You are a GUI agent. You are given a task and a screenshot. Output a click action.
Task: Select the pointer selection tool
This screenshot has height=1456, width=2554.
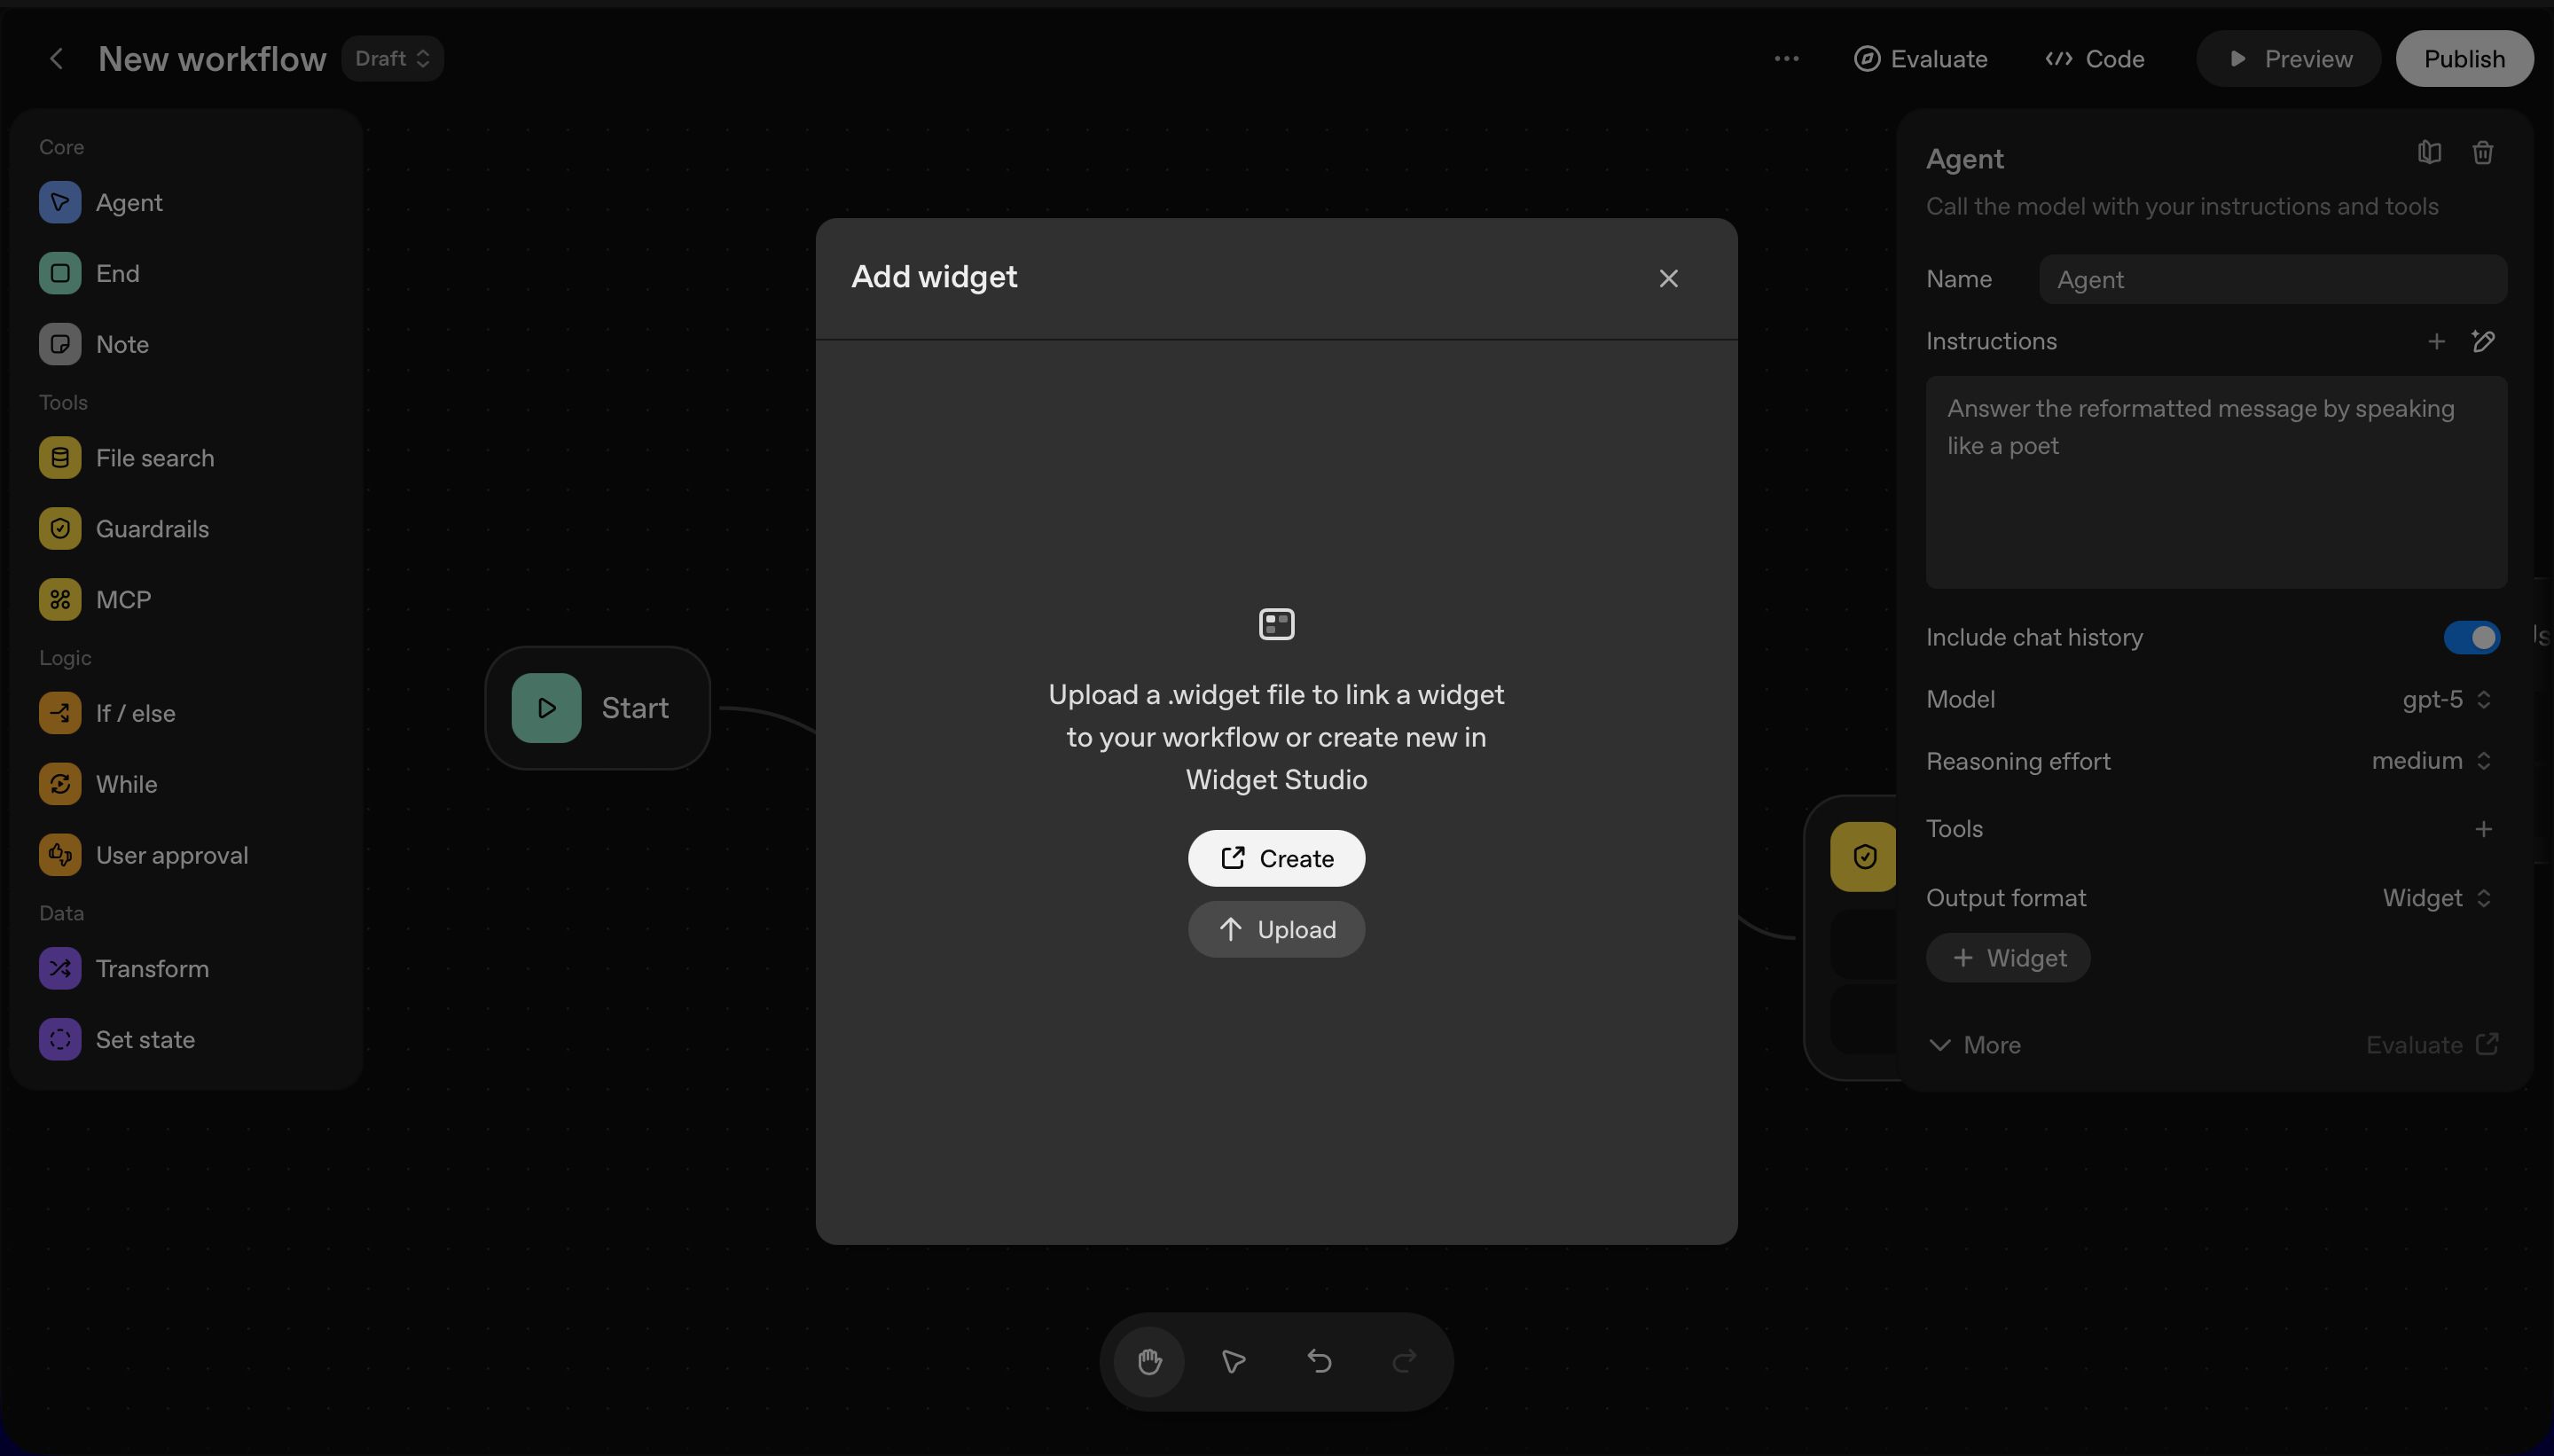click(x=1233, y=1361)
